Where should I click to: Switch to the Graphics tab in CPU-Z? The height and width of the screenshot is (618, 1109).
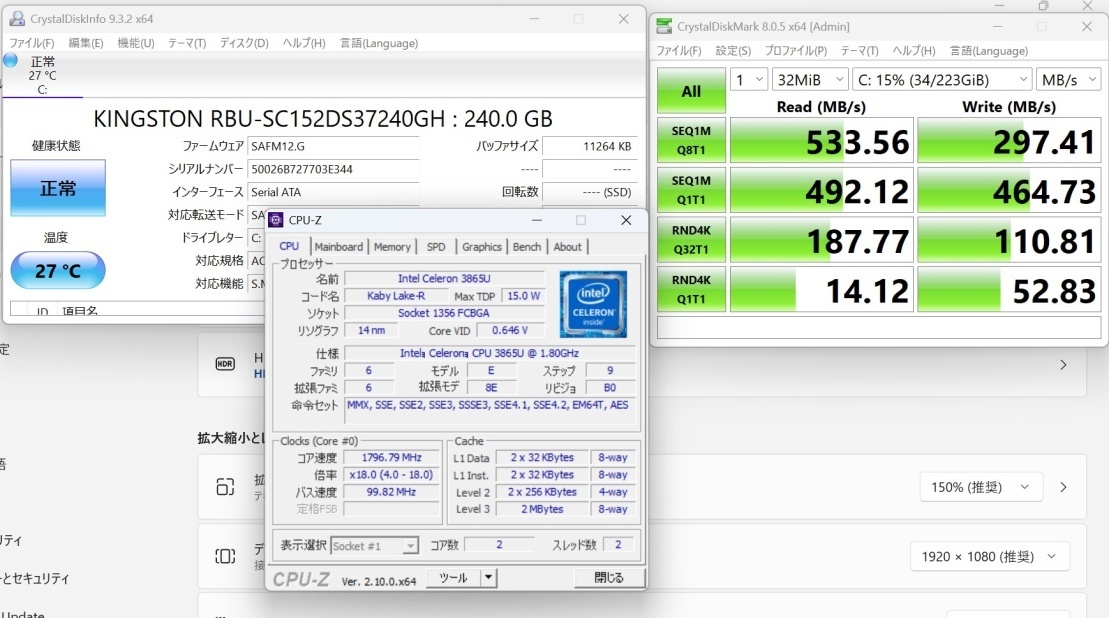482,247
